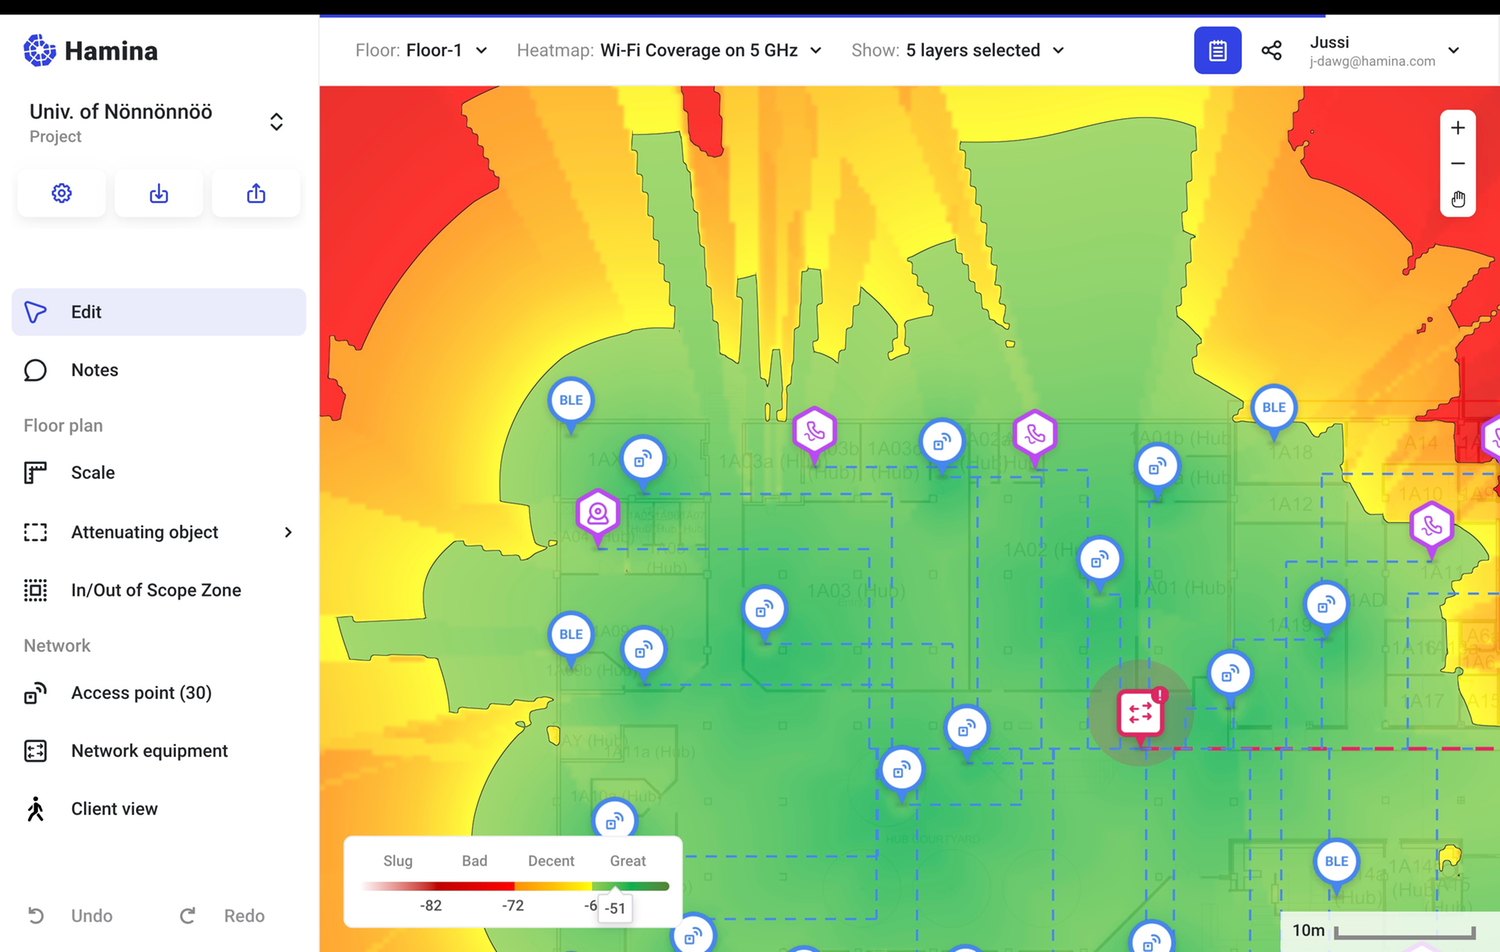Image resolution: width=1500 pixels, height=952 pixels.
Task: Click the download/export icon below project name
Action: pos(158,193)
